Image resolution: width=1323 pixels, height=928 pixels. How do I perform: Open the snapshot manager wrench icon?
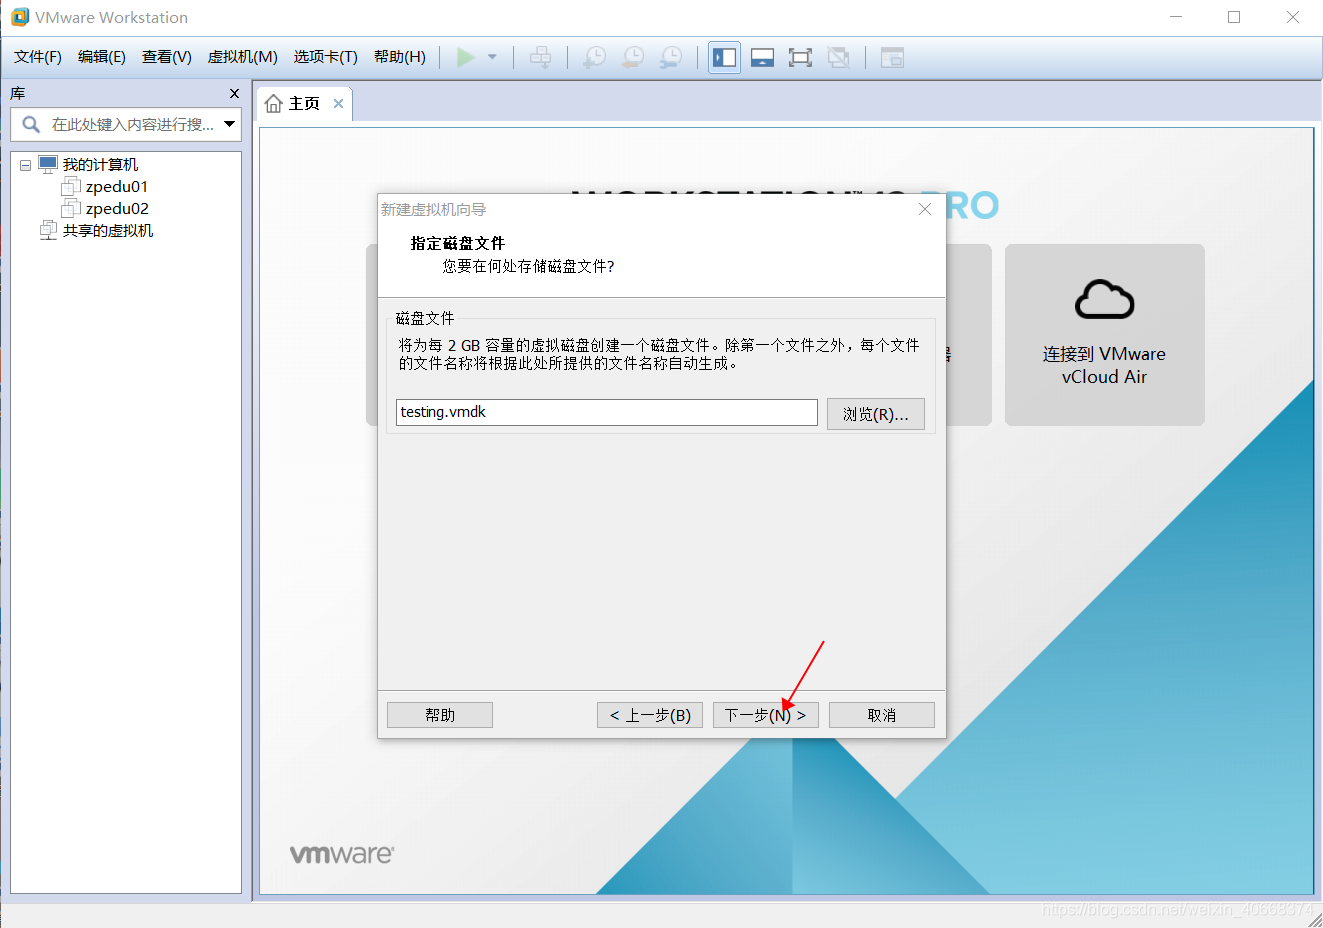click(671, 57)
